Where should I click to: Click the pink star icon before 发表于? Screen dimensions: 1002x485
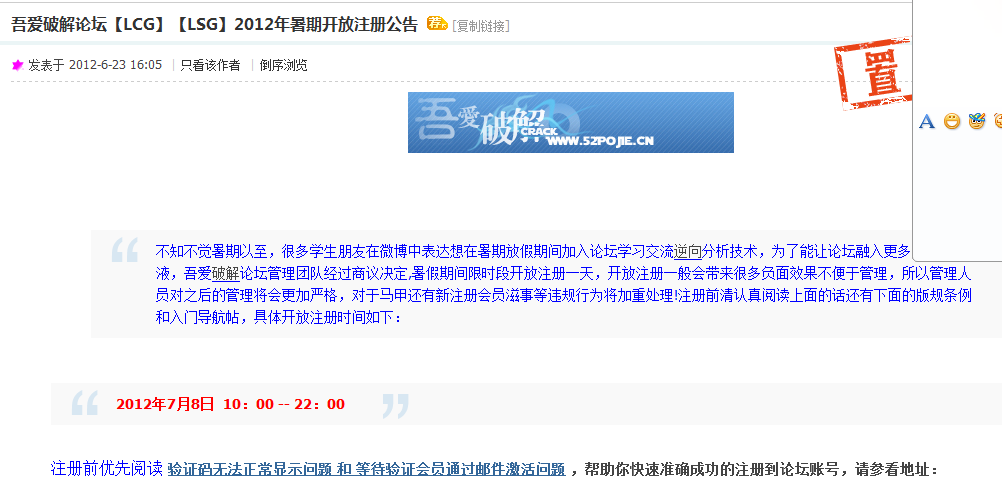pyautogui.click(x=18, y=65)
